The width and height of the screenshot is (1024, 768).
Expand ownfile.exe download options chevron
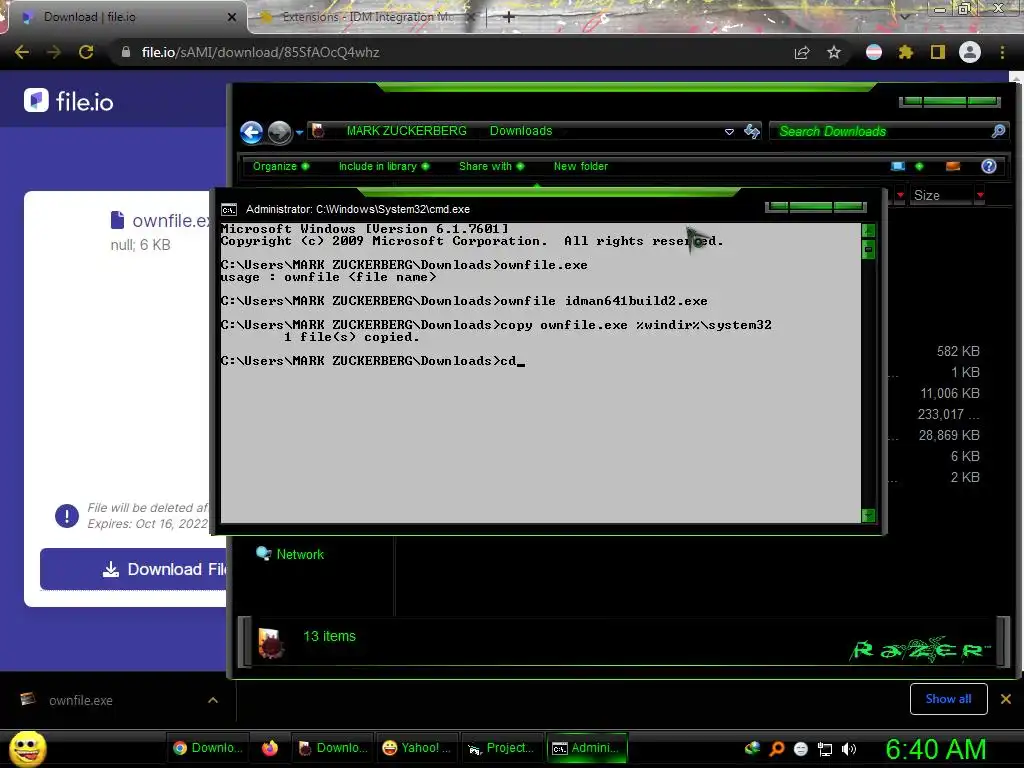213,700
